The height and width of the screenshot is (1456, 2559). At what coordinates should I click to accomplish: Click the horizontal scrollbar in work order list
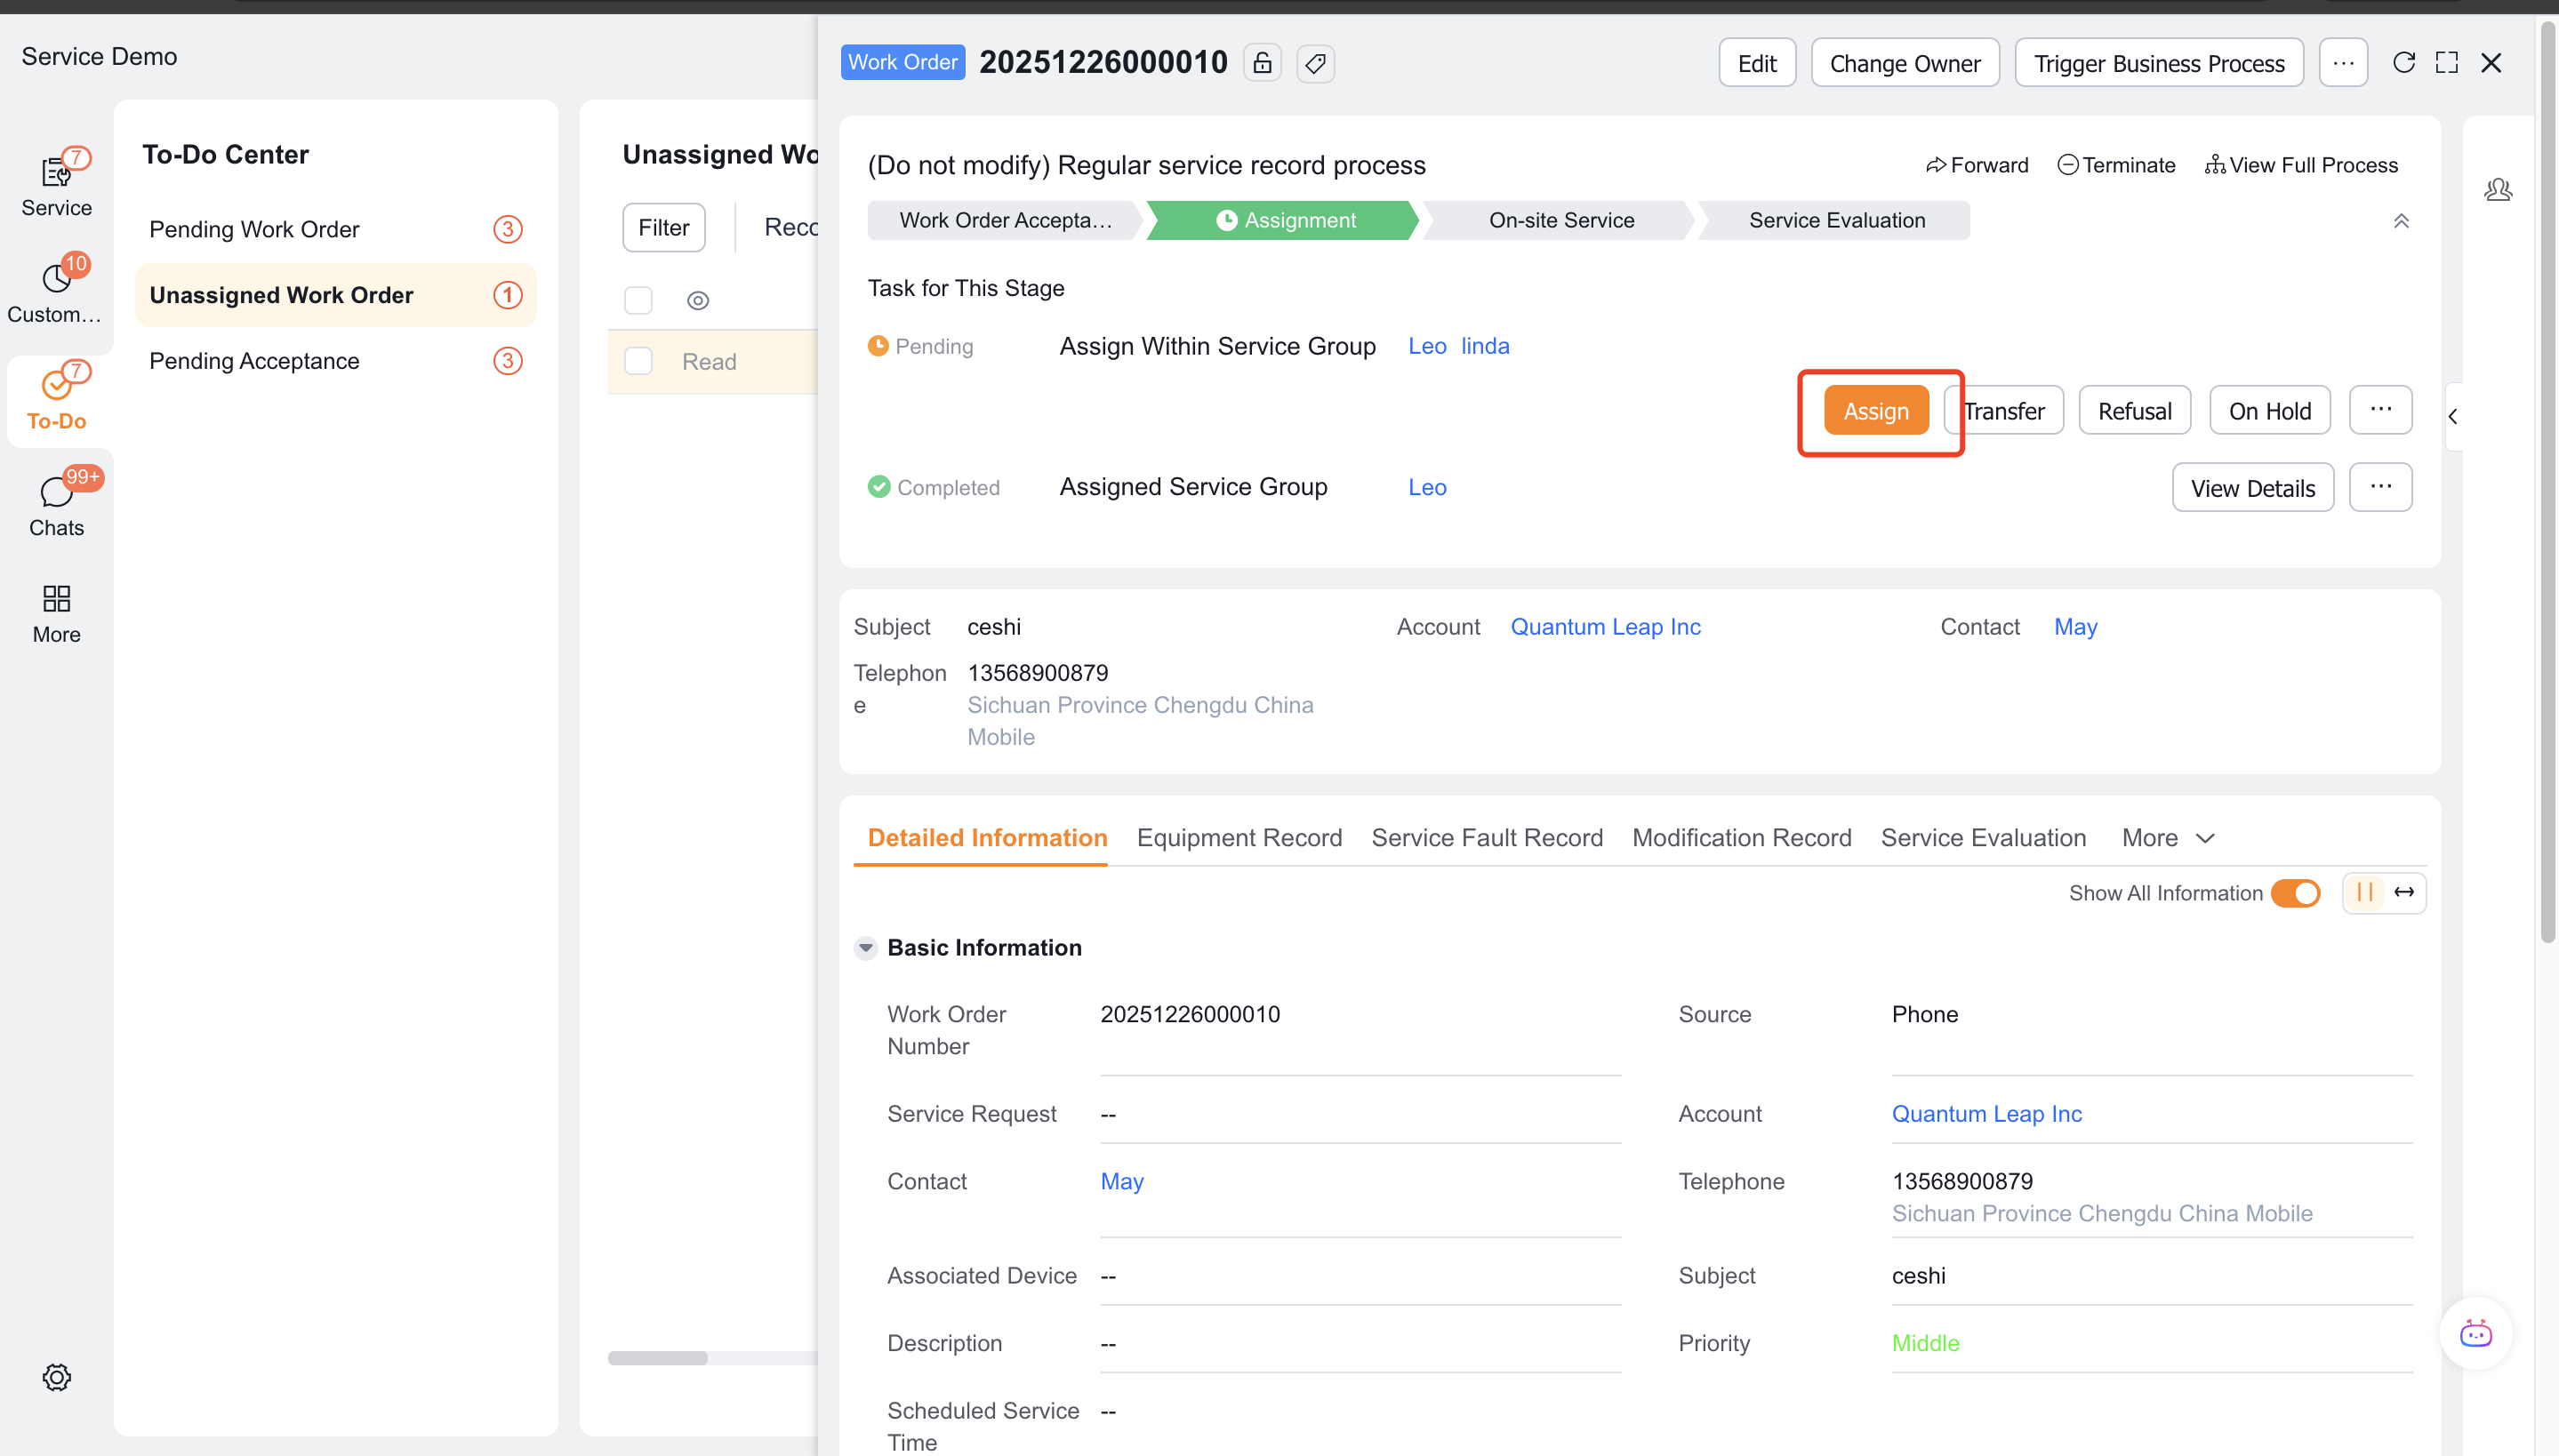(658, 1357)
